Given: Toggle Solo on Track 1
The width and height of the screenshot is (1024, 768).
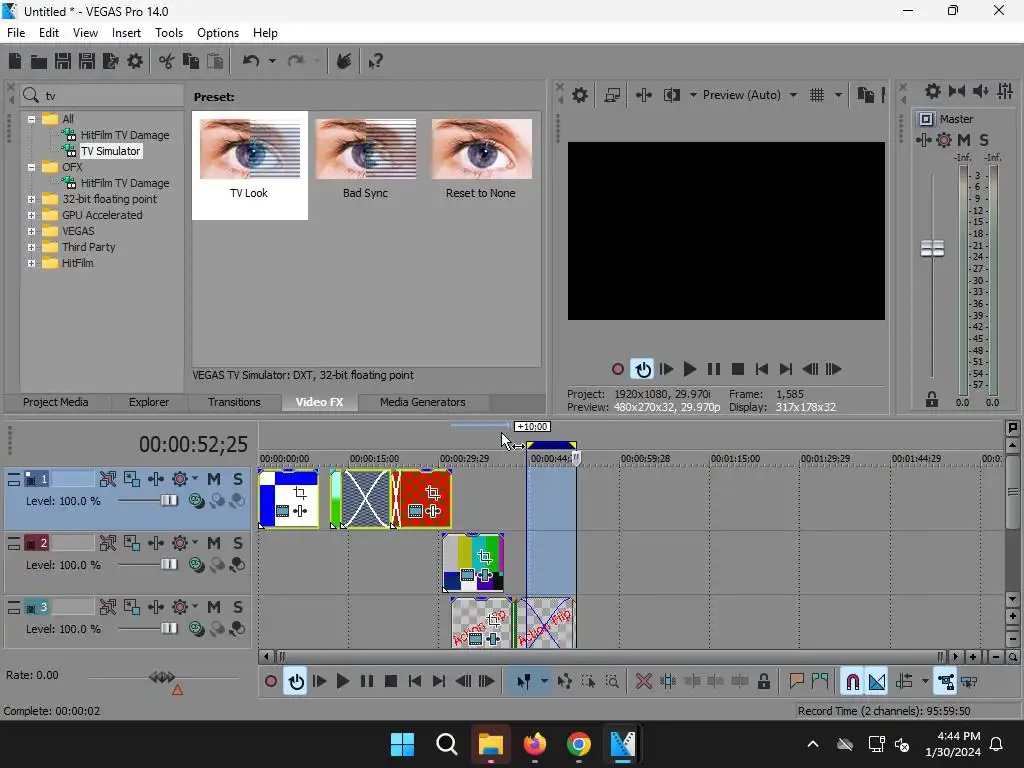Looking at the screenshot, I should (x=238, y=479).
